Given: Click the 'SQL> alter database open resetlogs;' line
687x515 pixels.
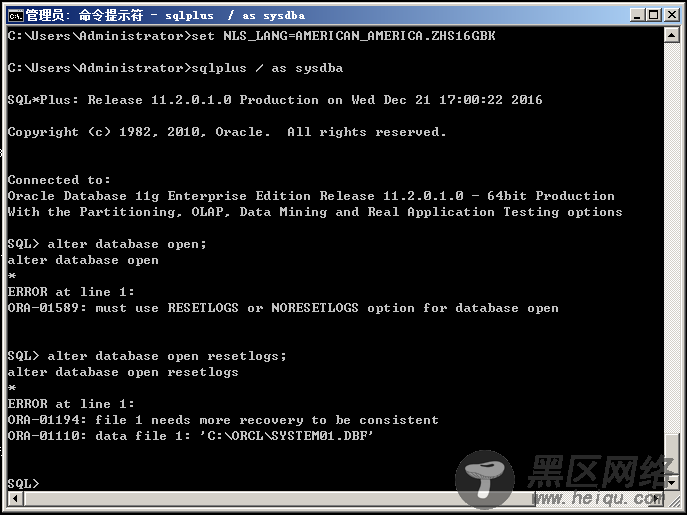Looking at the screenshot, I should point(147,356).
